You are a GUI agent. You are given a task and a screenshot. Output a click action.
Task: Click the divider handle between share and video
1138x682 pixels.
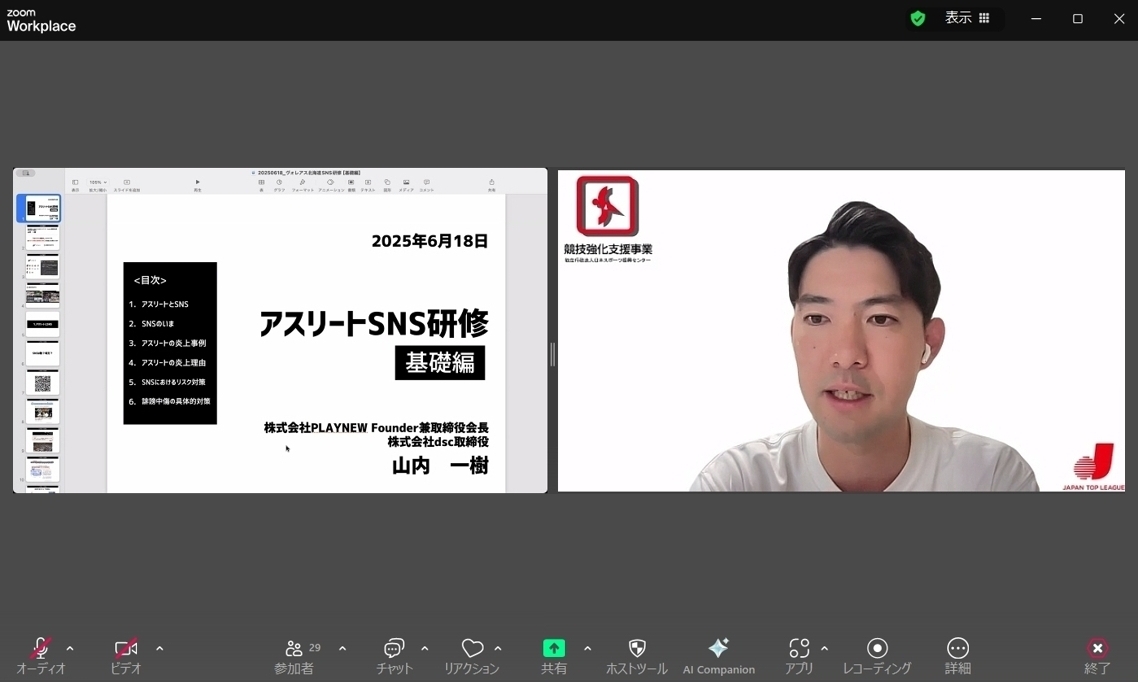point(552,354)
